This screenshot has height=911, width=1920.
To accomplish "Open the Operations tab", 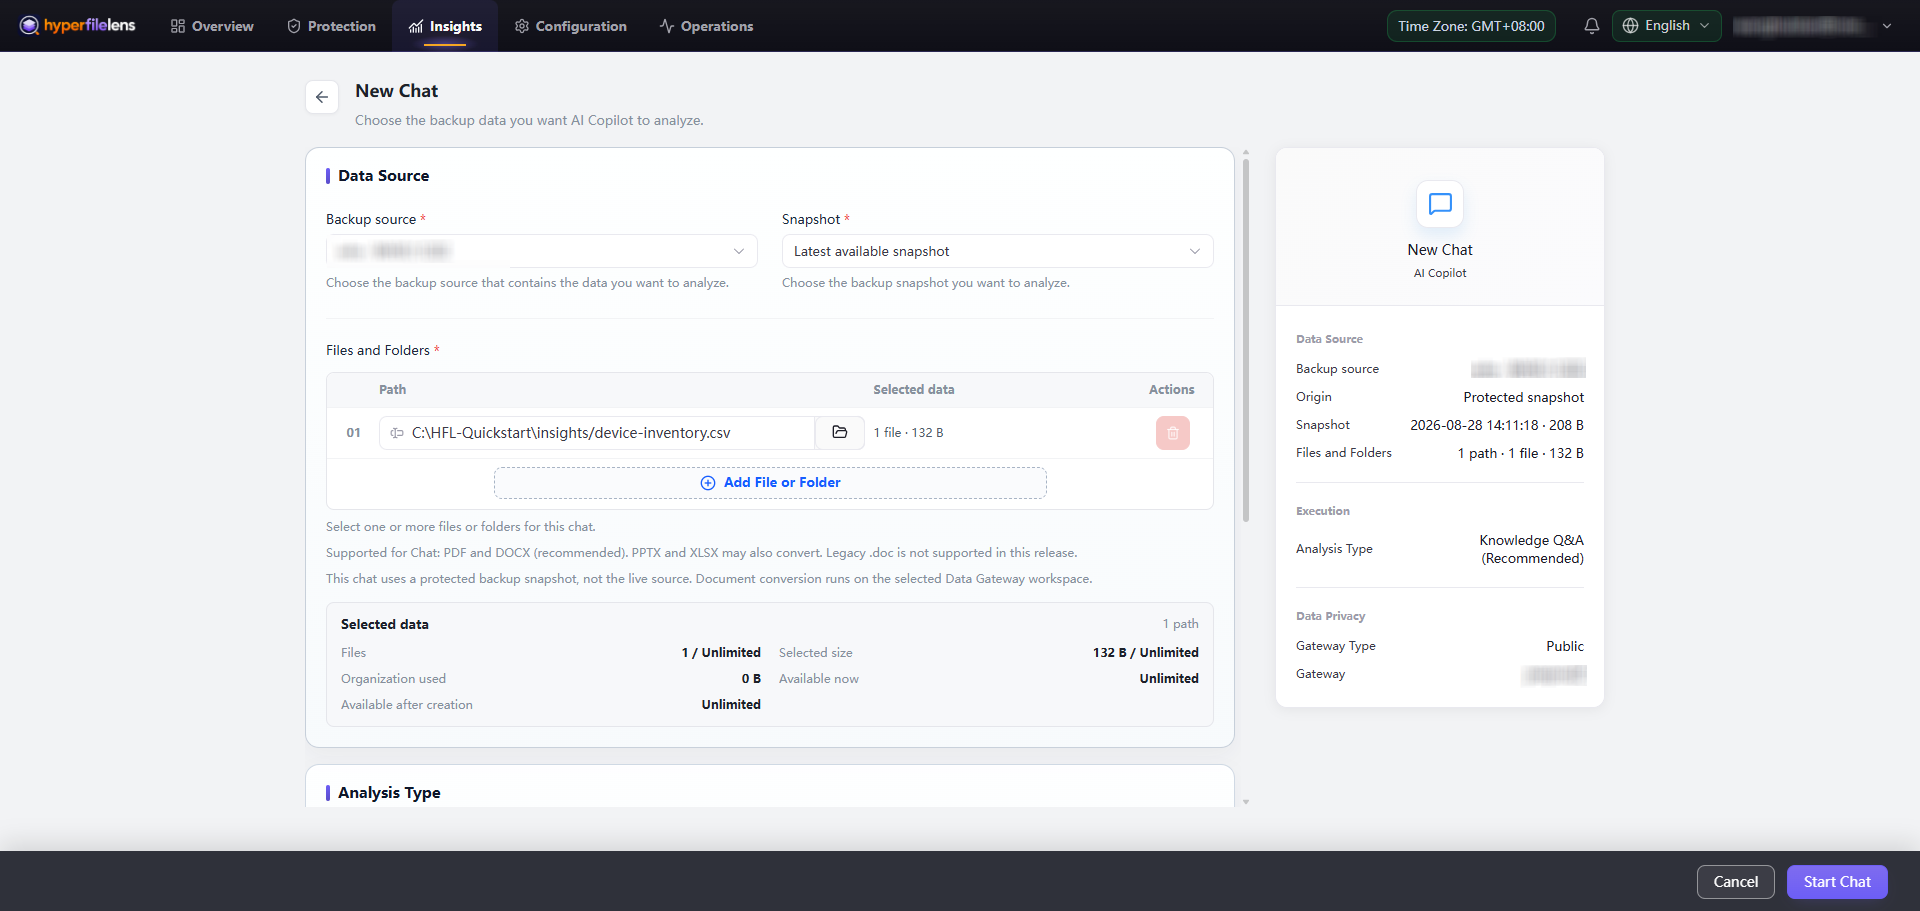I will (x=707, y=26).
